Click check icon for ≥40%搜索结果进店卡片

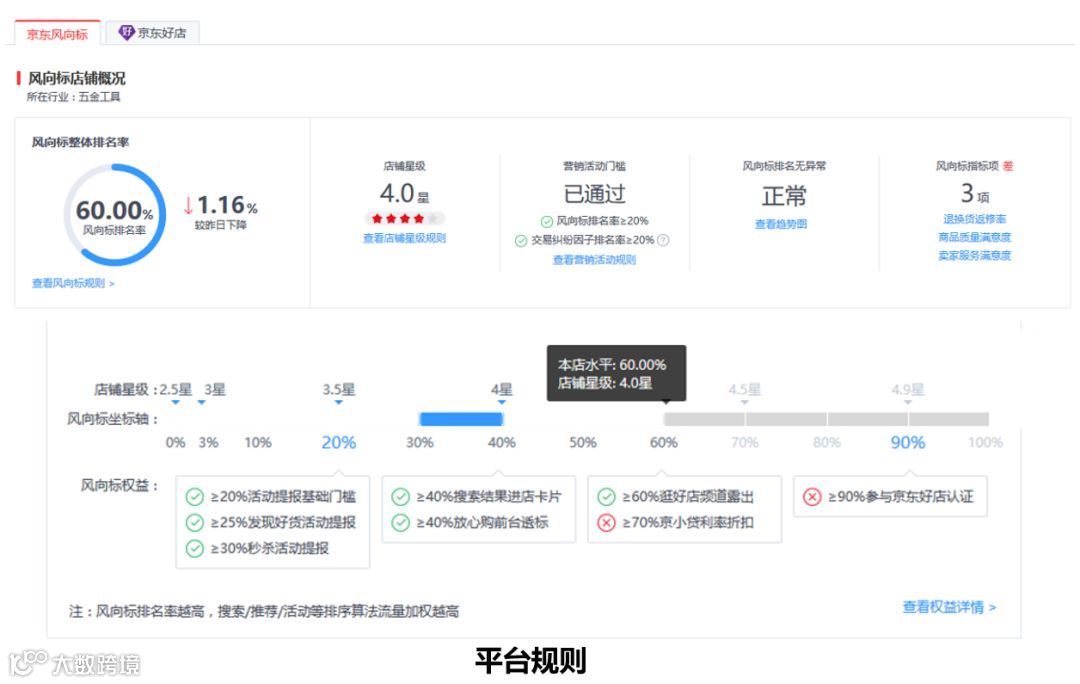[x=401, y=497]
